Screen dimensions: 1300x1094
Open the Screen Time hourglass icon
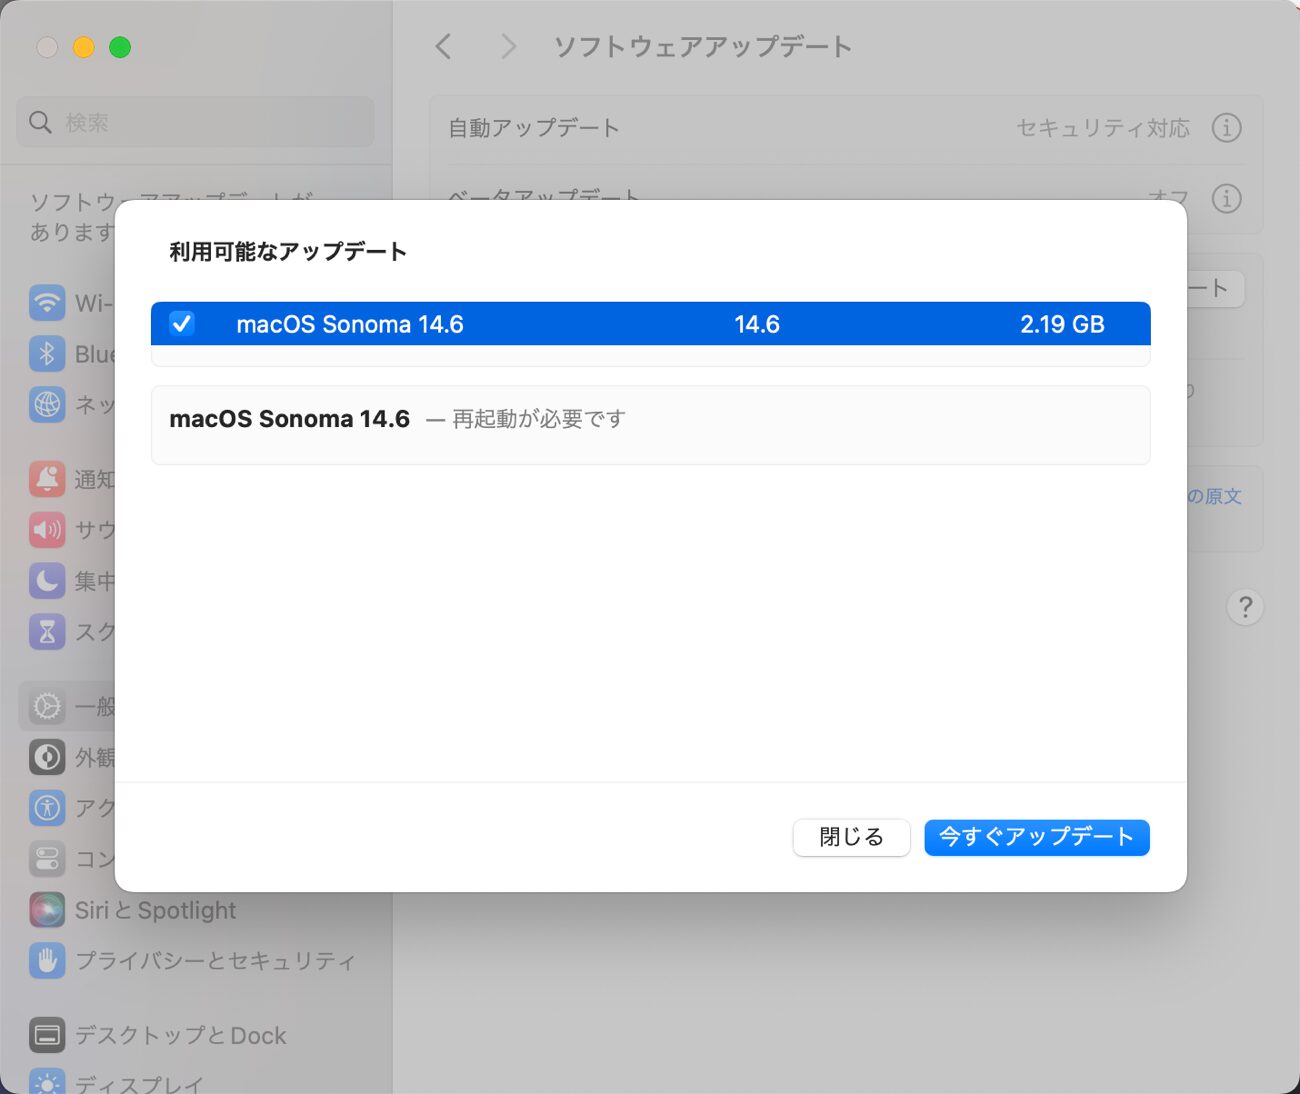47,632
